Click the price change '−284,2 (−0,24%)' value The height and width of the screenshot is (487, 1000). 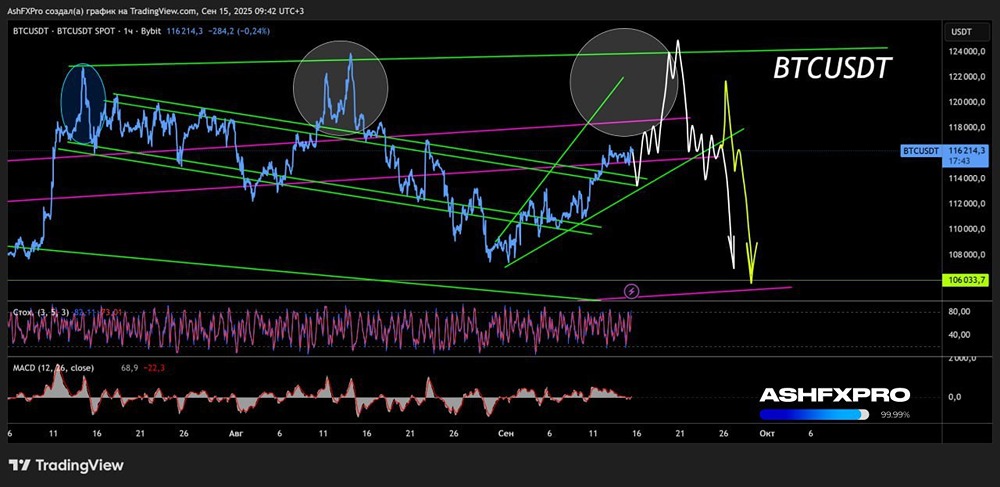pyautogui.click(x=240, y=31)
